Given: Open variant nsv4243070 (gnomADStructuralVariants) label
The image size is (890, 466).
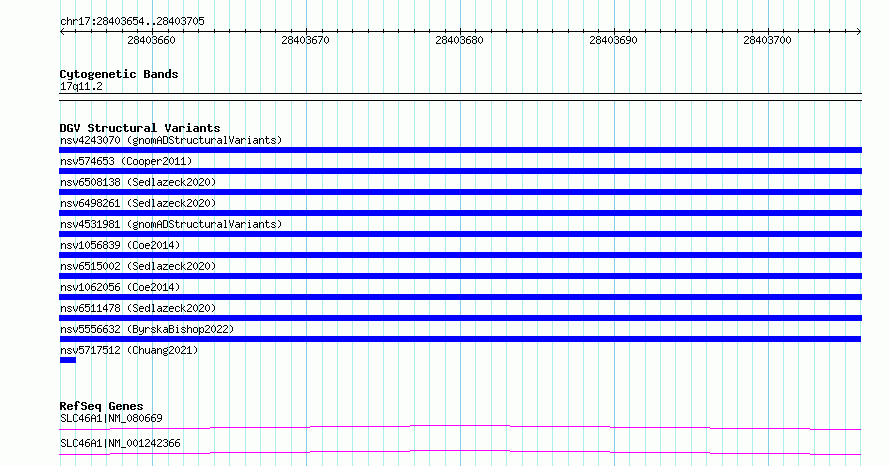Looking at the screenshot, I should (171, 140).
